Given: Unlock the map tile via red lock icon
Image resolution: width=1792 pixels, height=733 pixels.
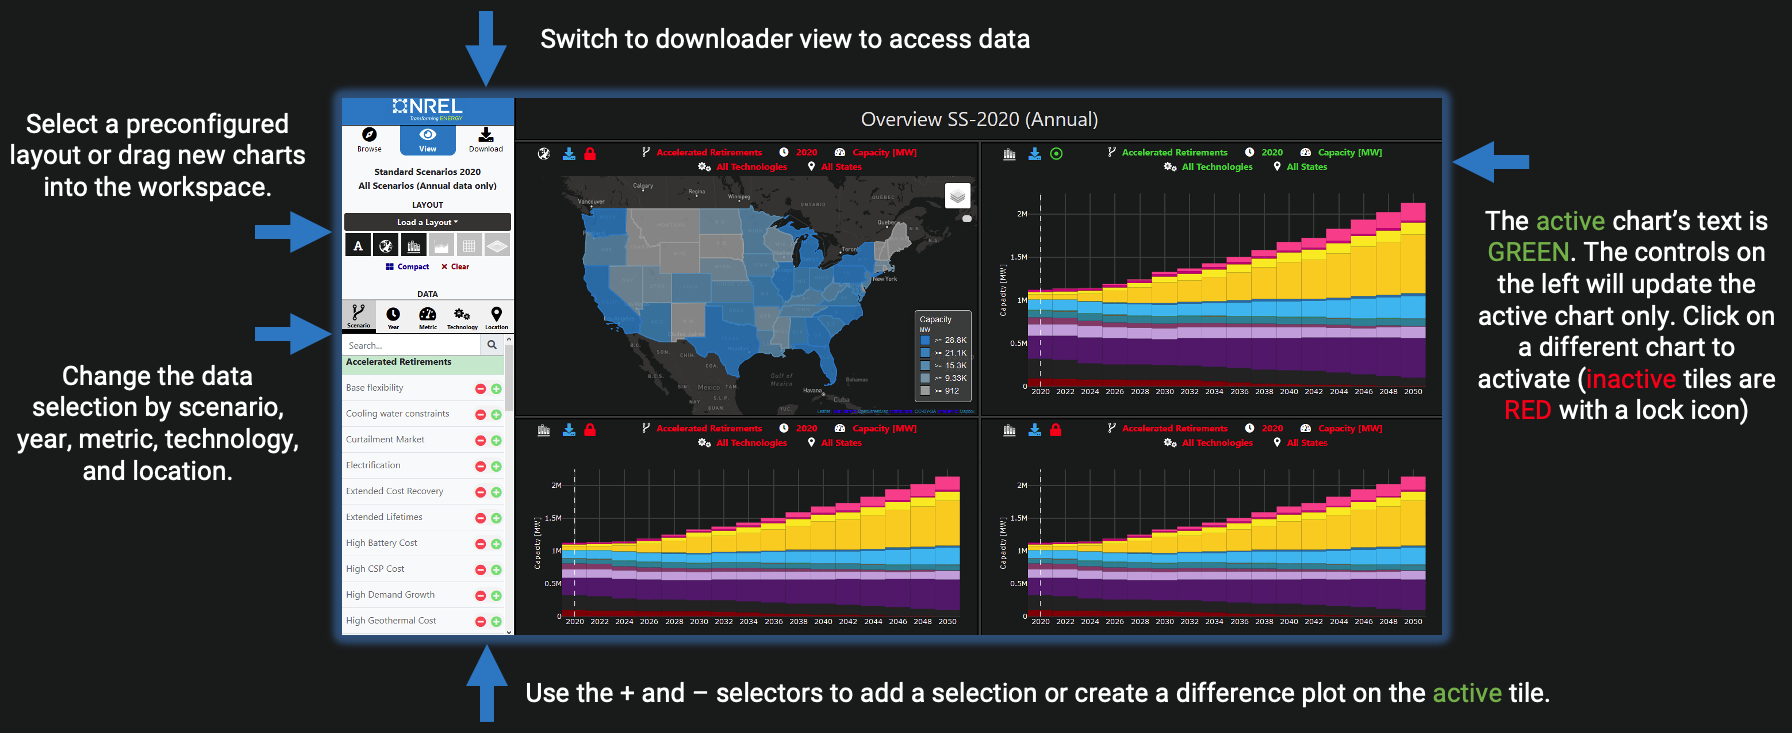Looking at the screenshot, I should [590, 154].
